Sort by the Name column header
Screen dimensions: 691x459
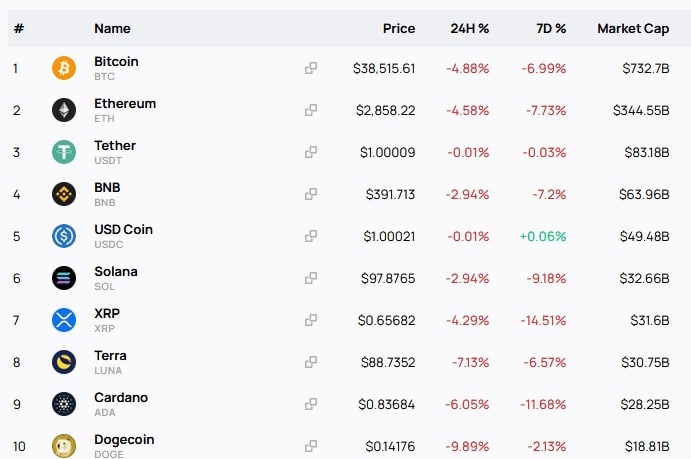coord(112,29)
